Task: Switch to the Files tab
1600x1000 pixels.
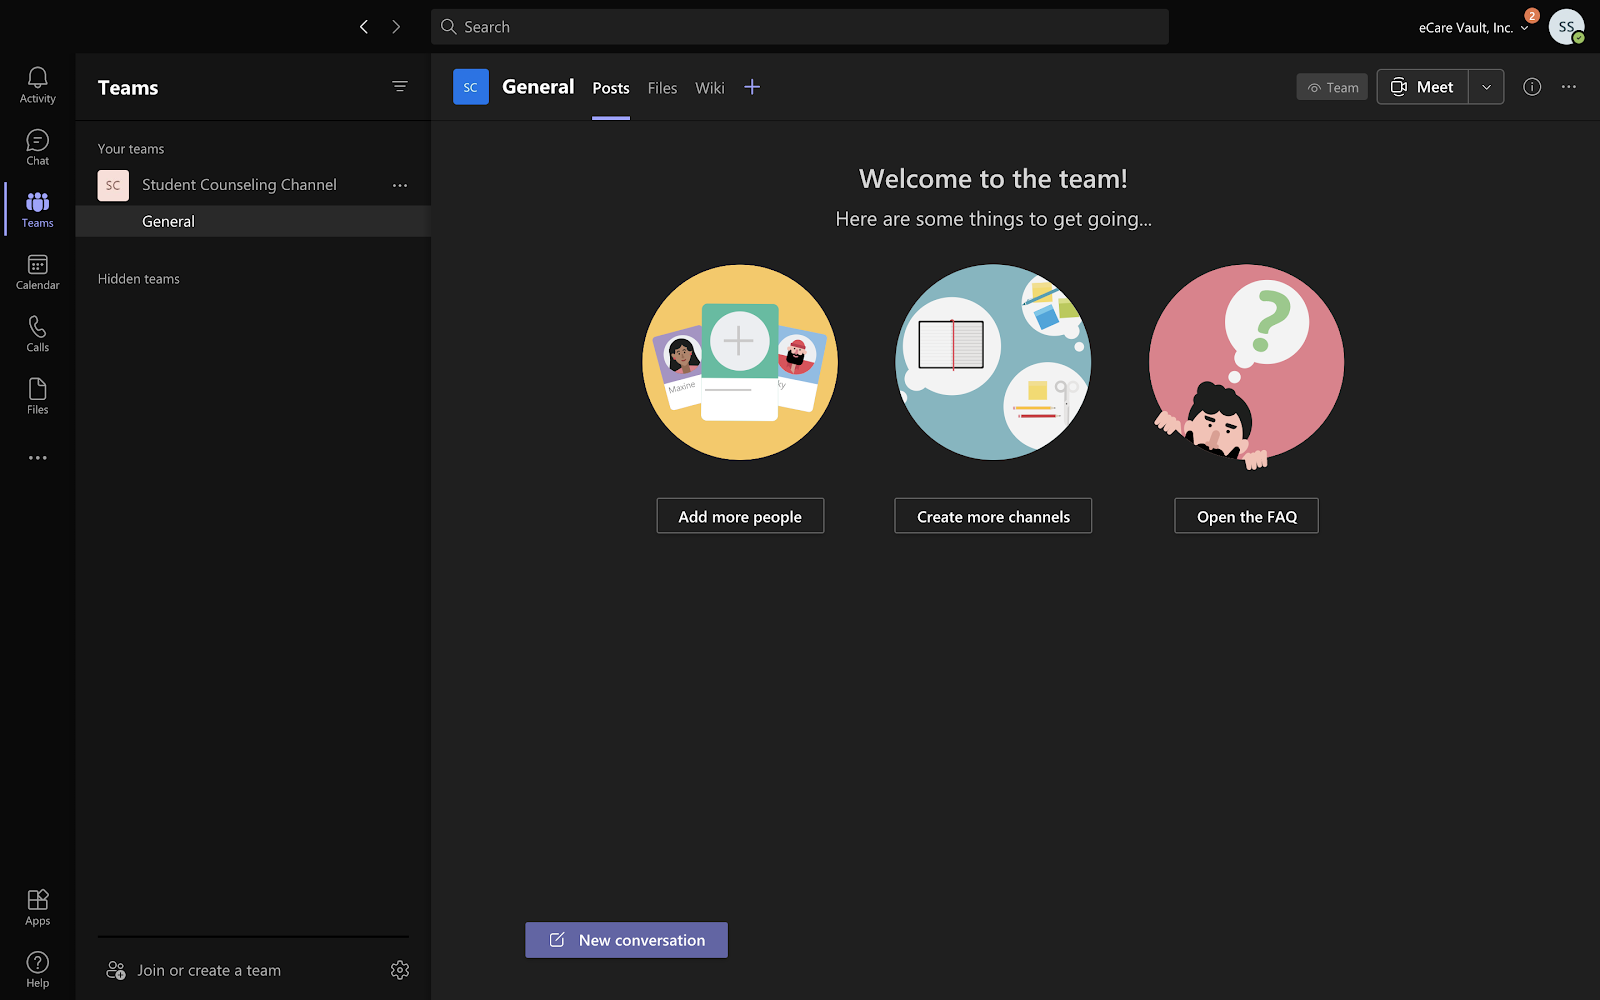Action: click(662, 88)
